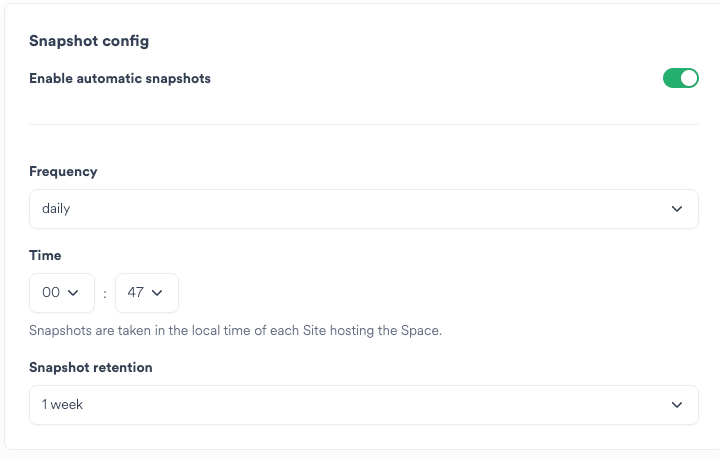720x459 pixels.
Task: Click the Snapshot retention label
Action: click(x=91, y=367)
